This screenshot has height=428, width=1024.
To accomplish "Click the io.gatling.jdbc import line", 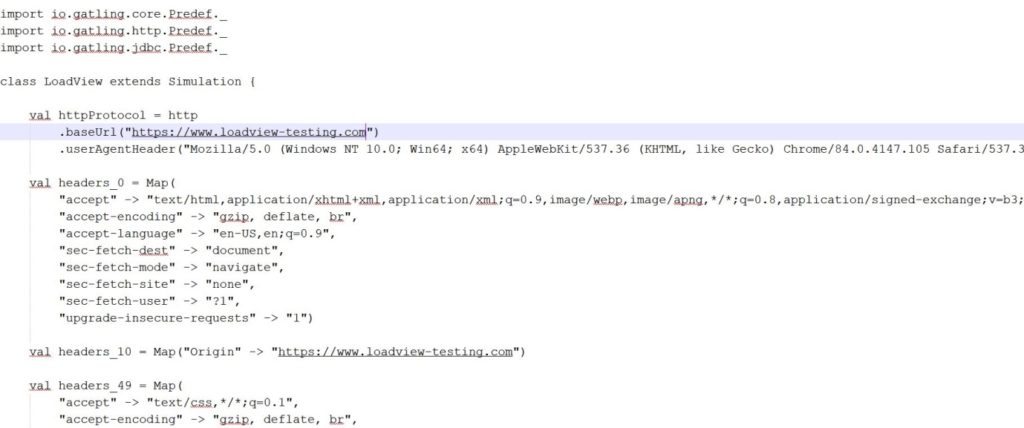I will [x=113, y=47].
